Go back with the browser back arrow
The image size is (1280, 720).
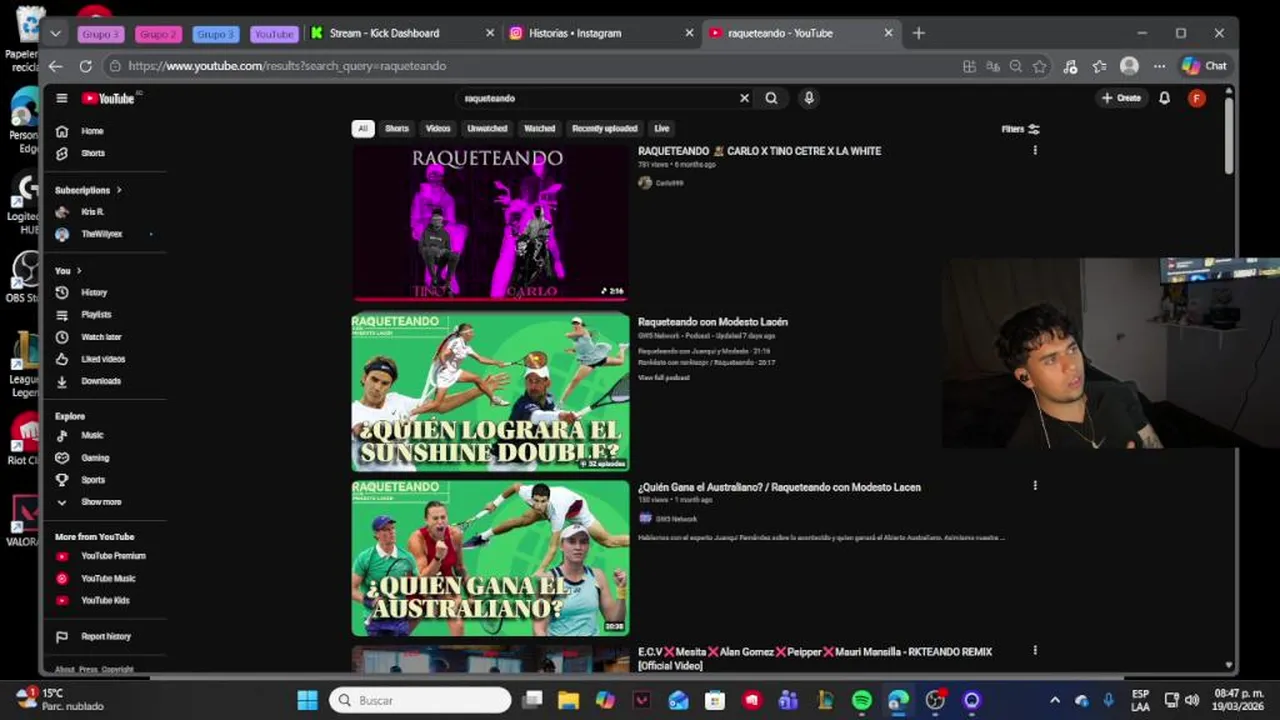56,66
